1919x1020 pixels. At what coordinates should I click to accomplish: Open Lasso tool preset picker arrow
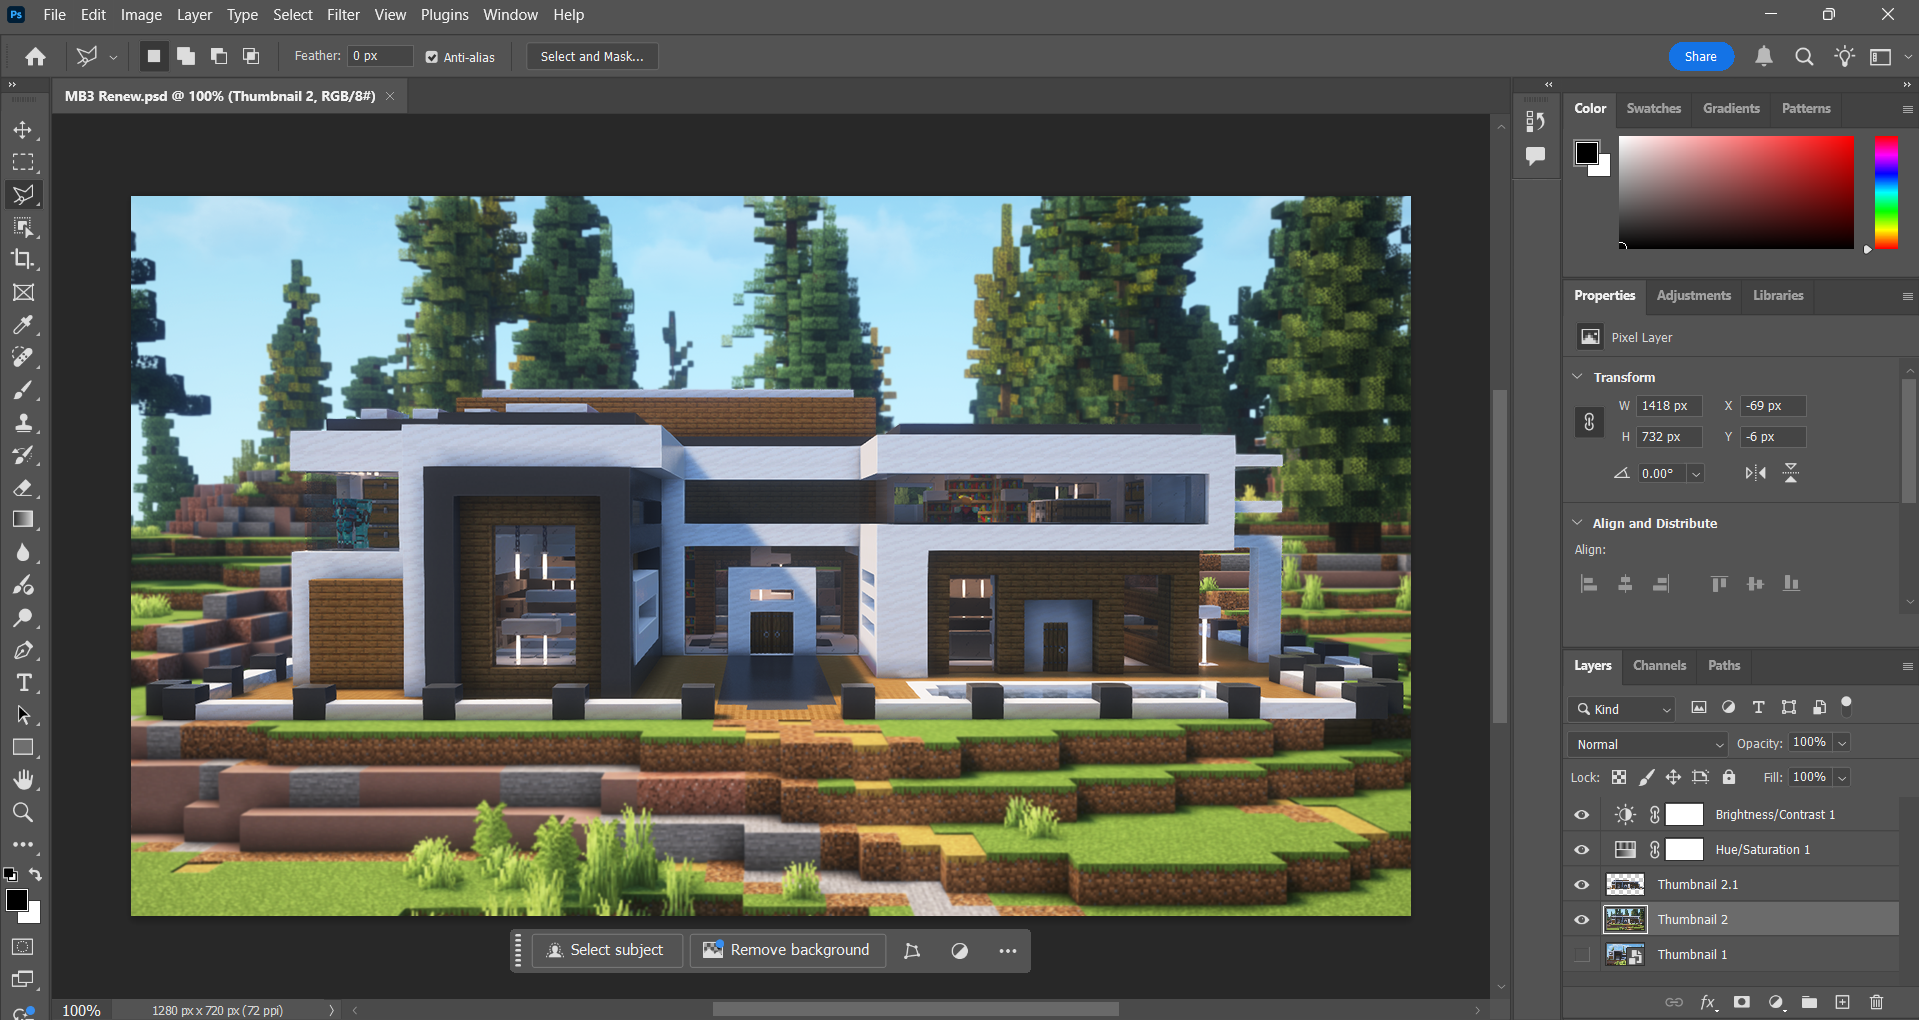pos(113,57)
